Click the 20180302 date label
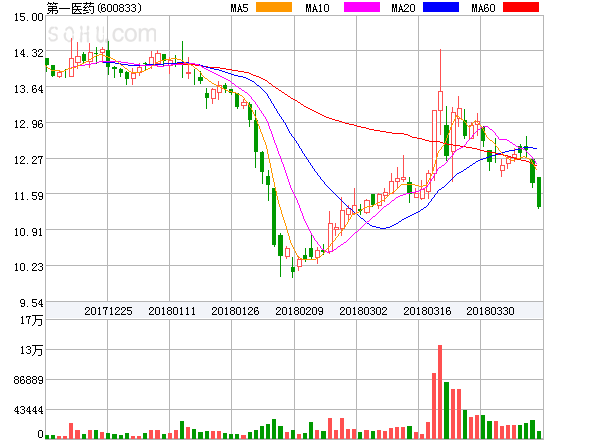 pyautogui.click(x=363, y=311)
